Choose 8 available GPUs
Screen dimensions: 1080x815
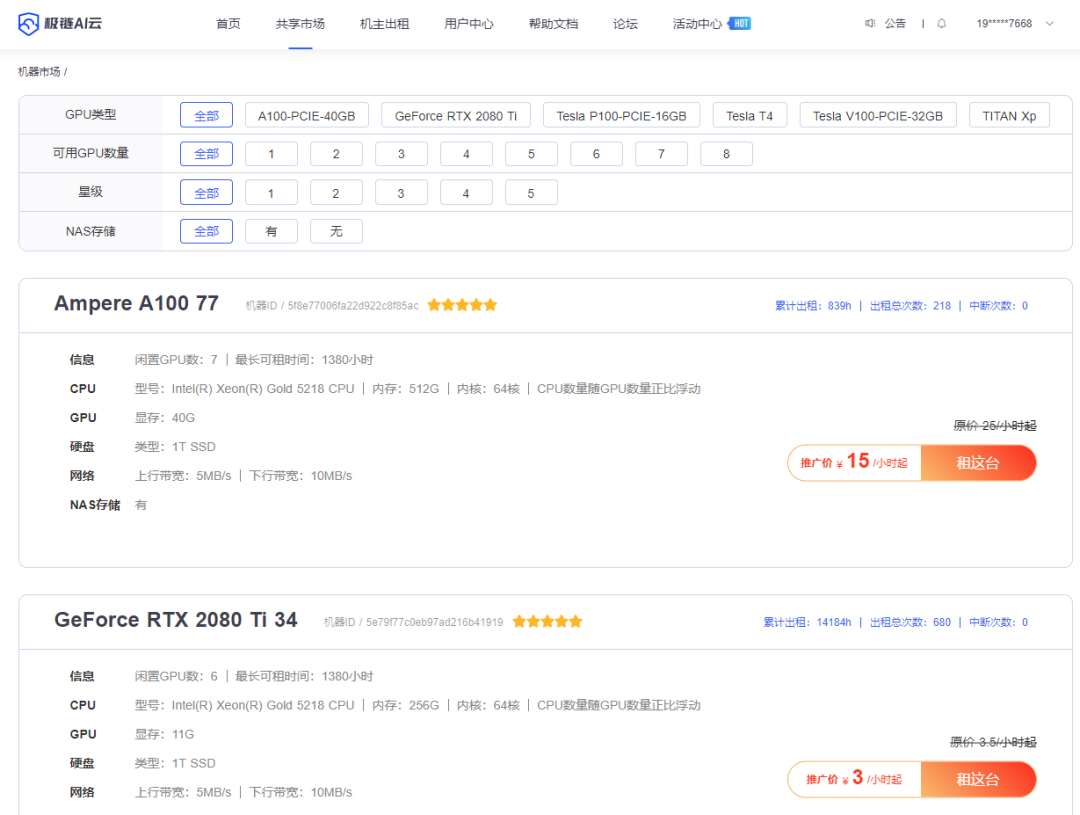[726, 154]
